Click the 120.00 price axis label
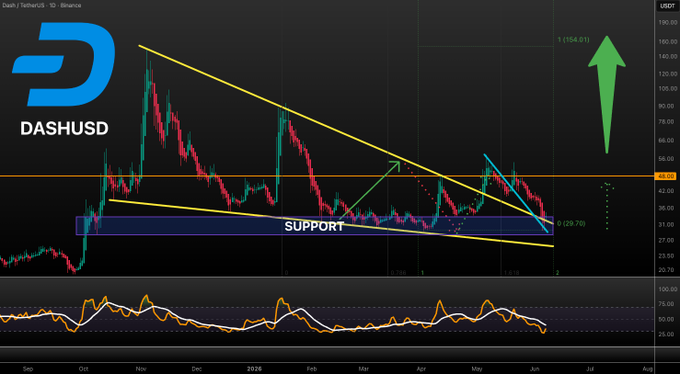The height and width of the screenshot is (374, 680). (x=668, y=74)
